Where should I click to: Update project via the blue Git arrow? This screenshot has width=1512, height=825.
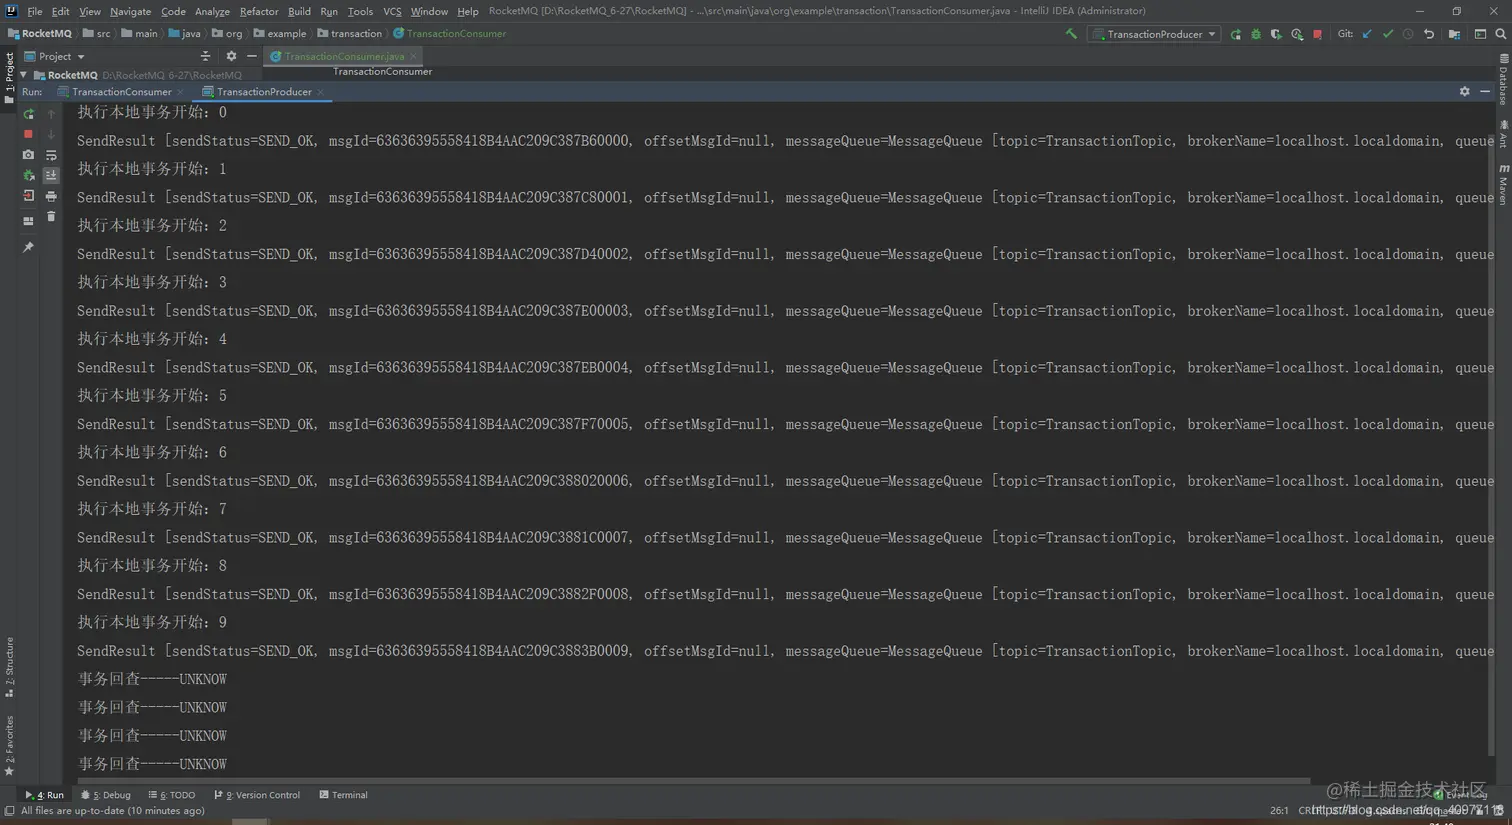click(1367, 34)
